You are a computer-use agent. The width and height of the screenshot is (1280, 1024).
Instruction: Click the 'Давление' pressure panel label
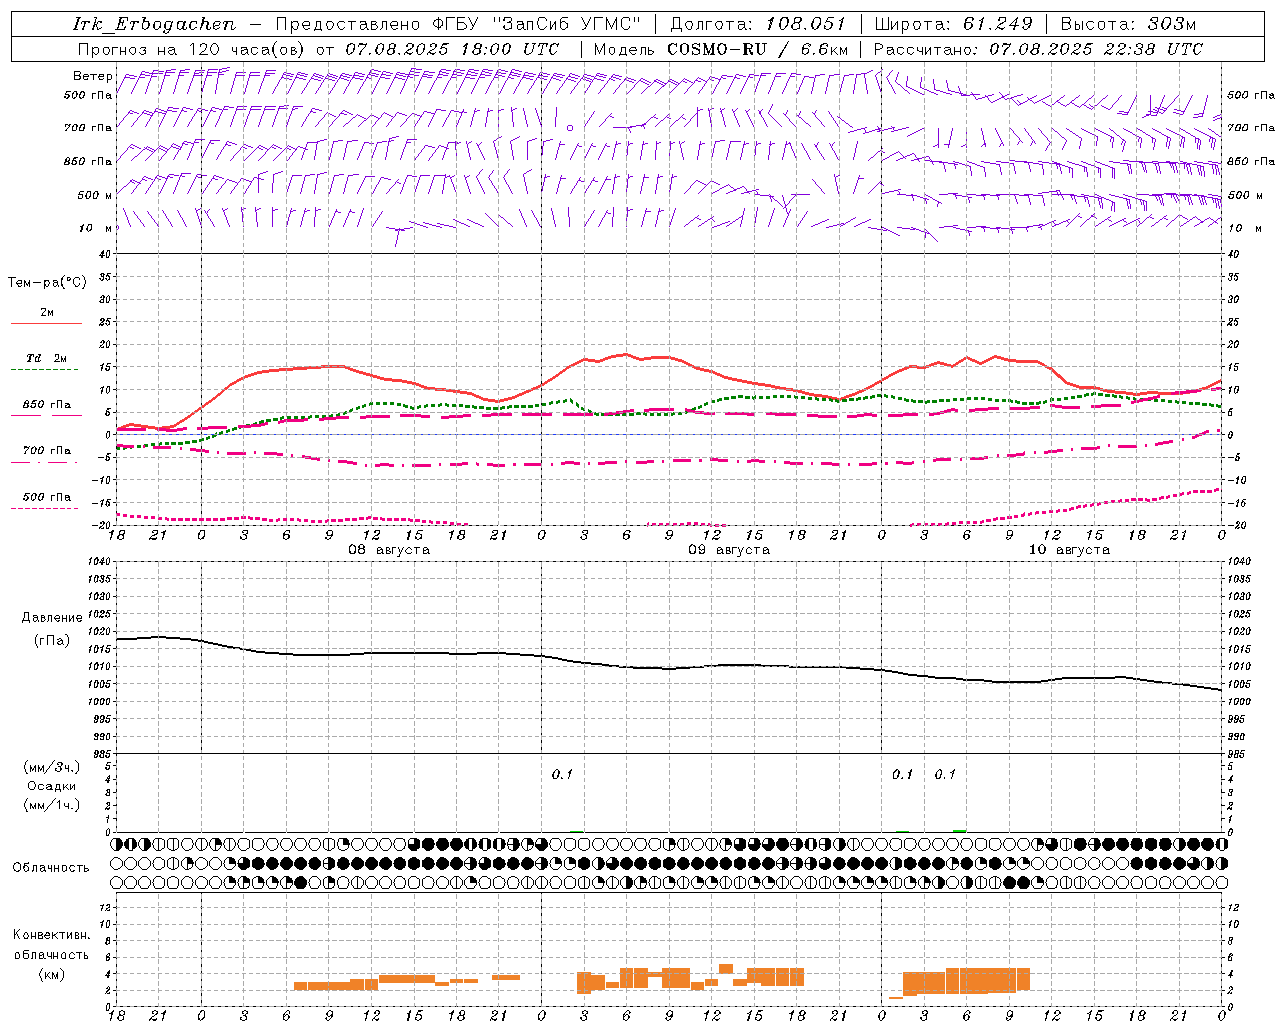[52, 617]
